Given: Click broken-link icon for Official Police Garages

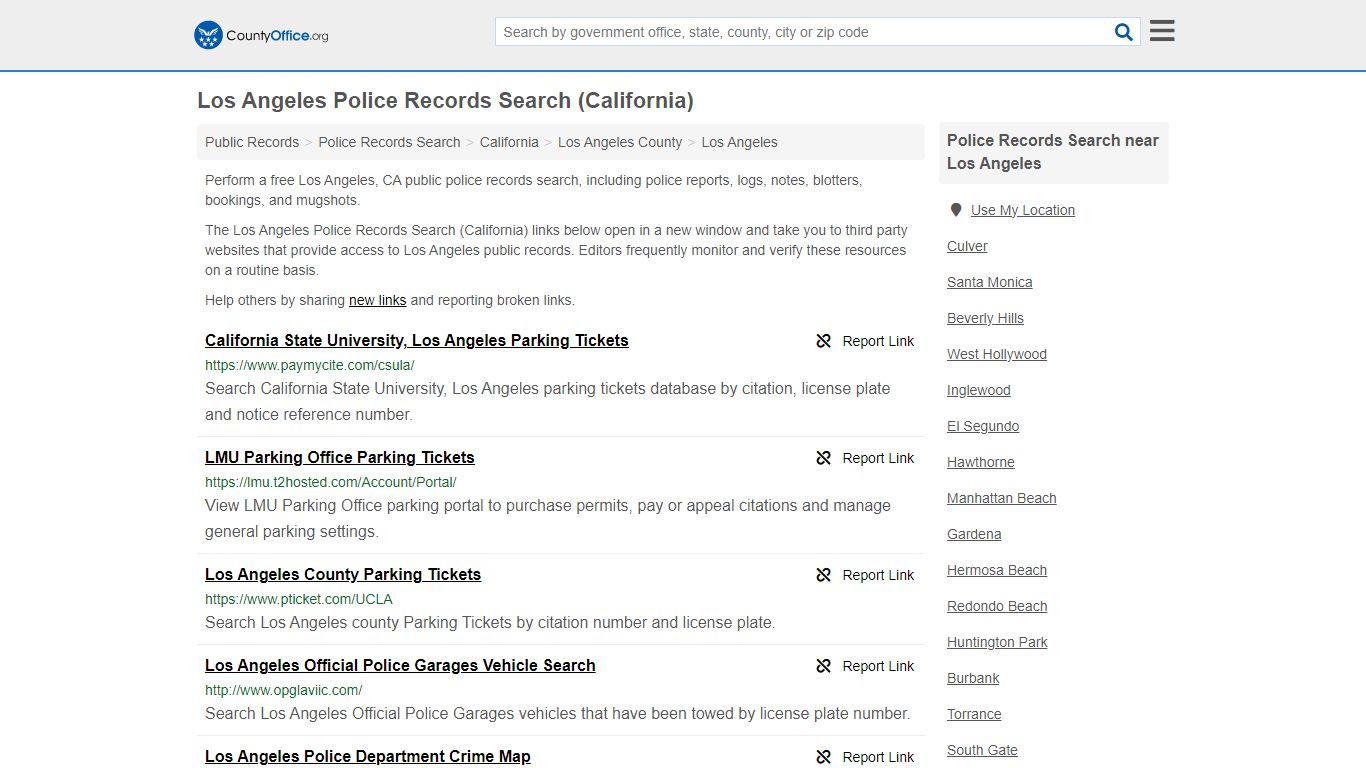Looking at the screenshot, I should tap(824, 666).
